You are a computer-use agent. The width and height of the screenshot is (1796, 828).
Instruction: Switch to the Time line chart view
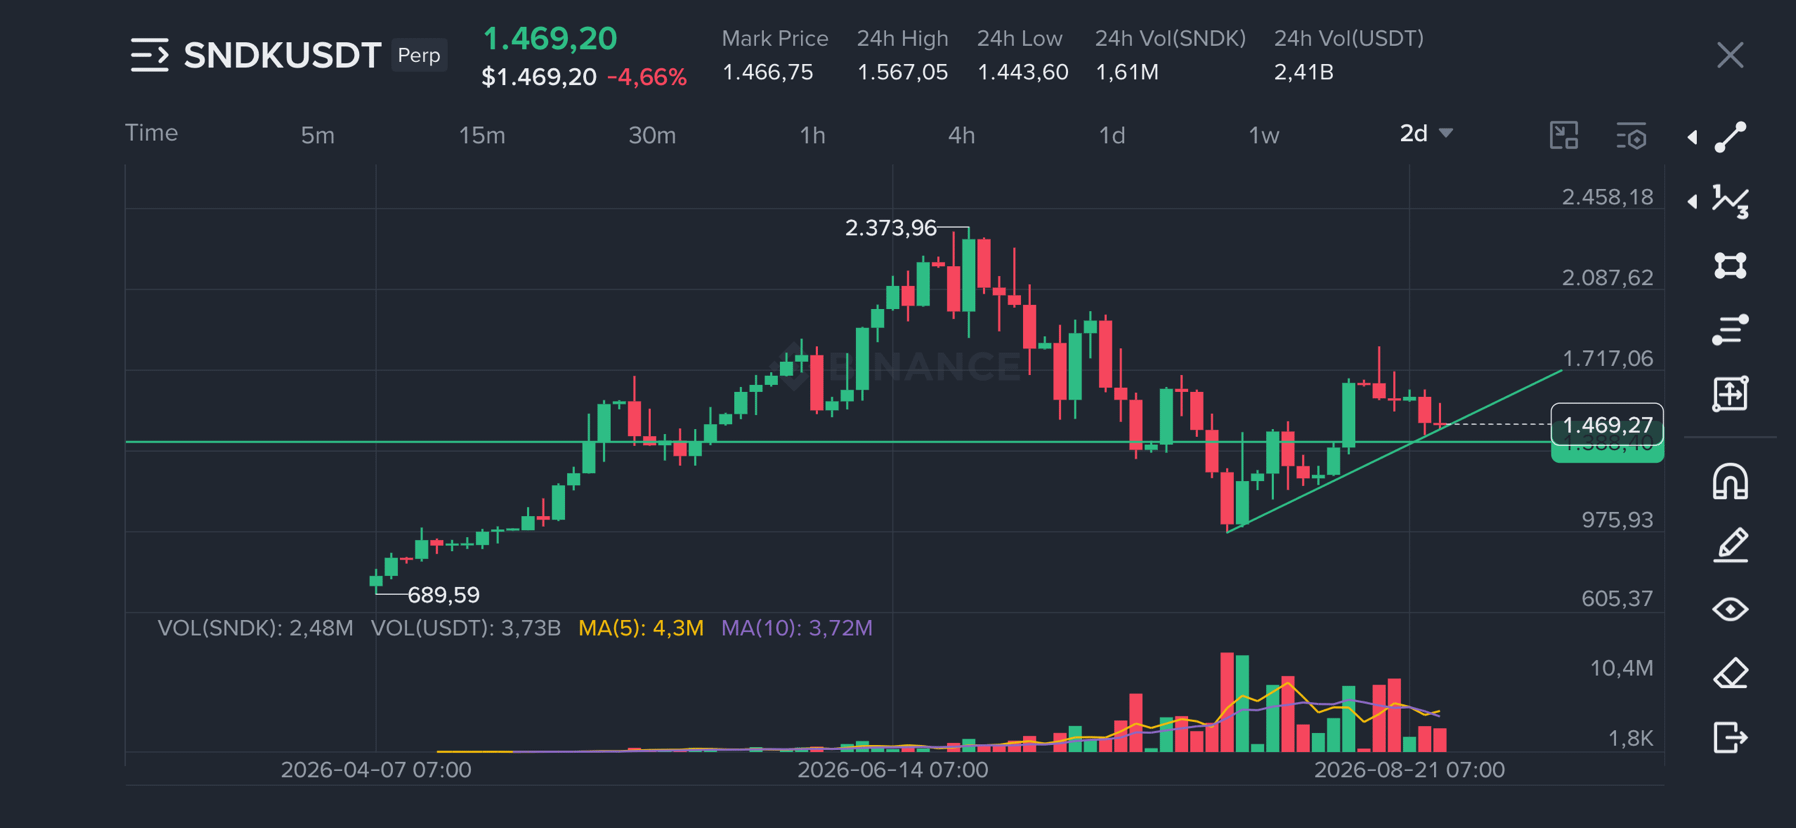[x=152, y=133]
